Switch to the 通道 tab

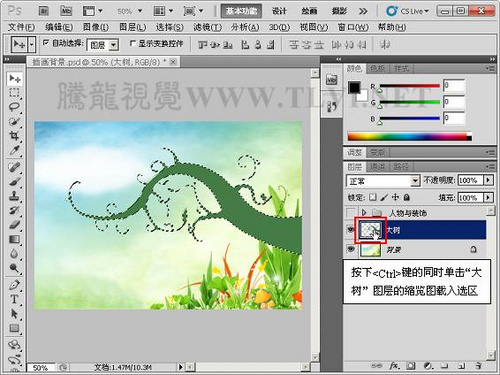(x=377, y=166)
